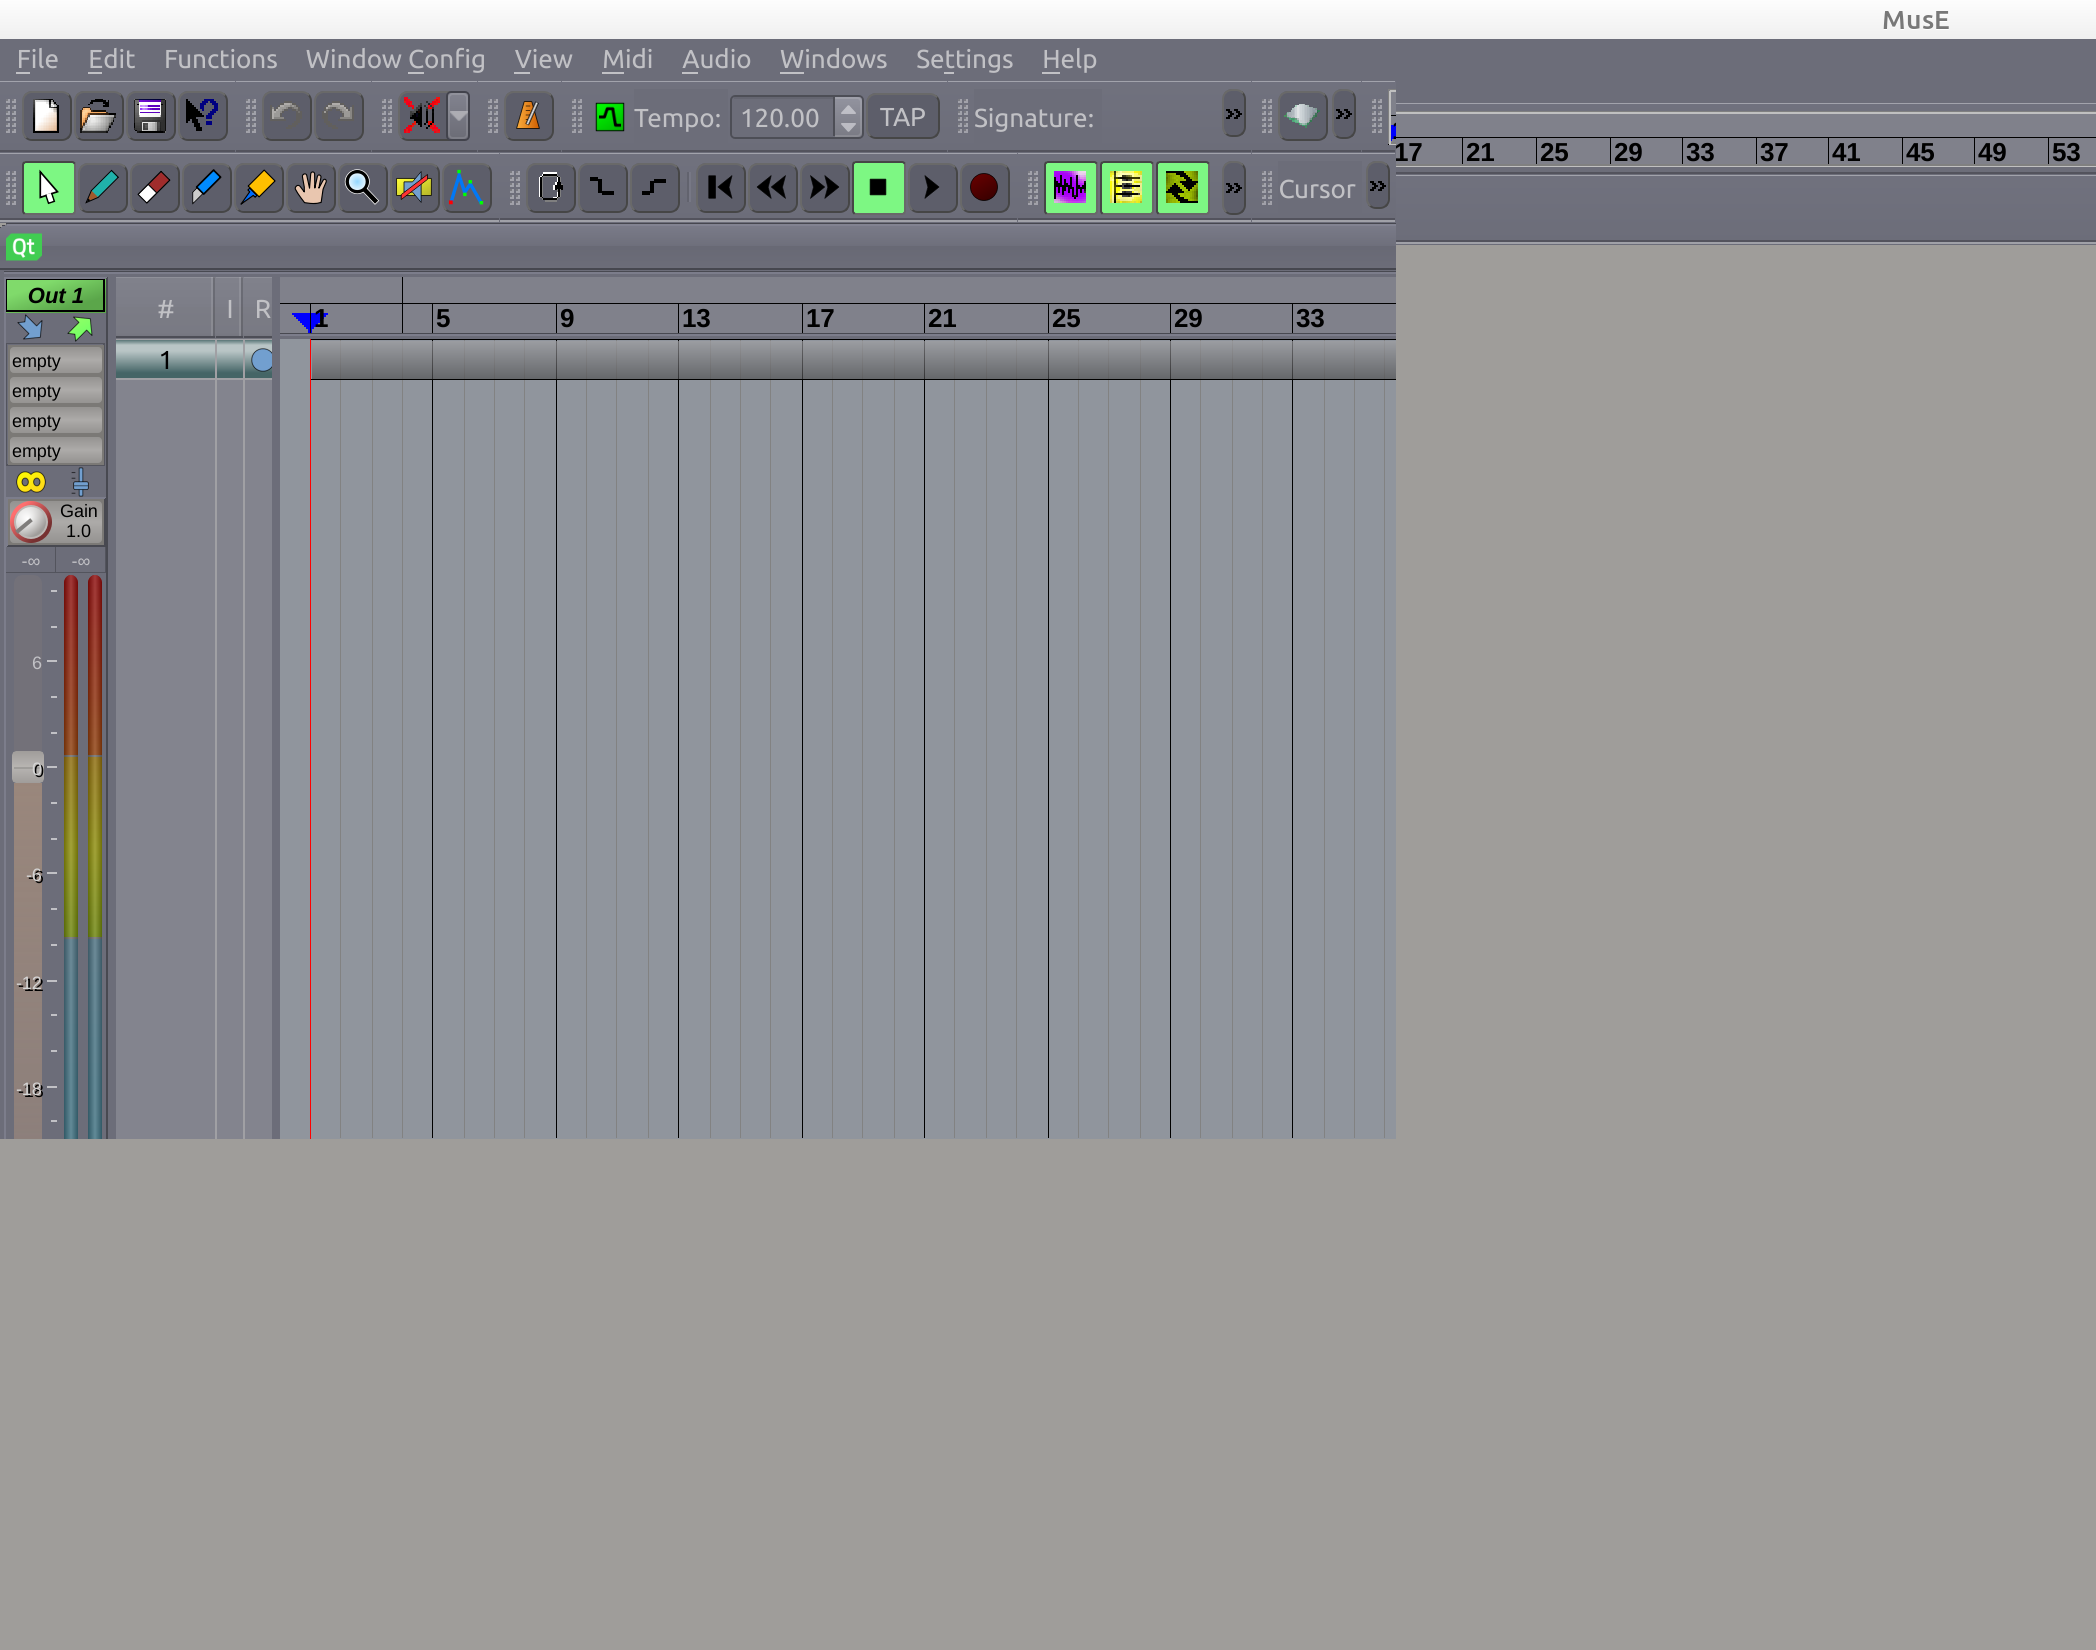Toggle the yellow mixer strips button
The height and width of the screenshot is (1650, 2096).
coord(1126,188)
